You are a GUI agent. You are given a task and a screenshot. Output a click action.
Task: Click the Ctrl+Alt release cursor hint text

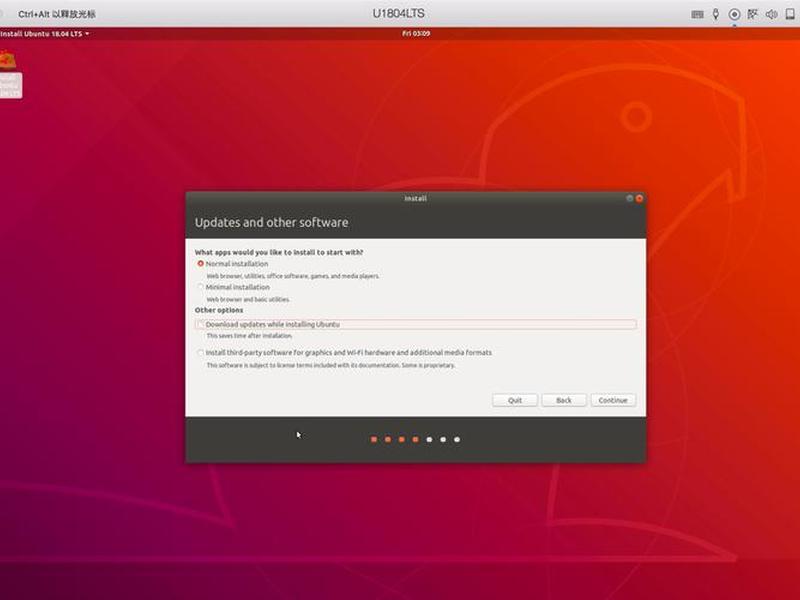point(57,14)
